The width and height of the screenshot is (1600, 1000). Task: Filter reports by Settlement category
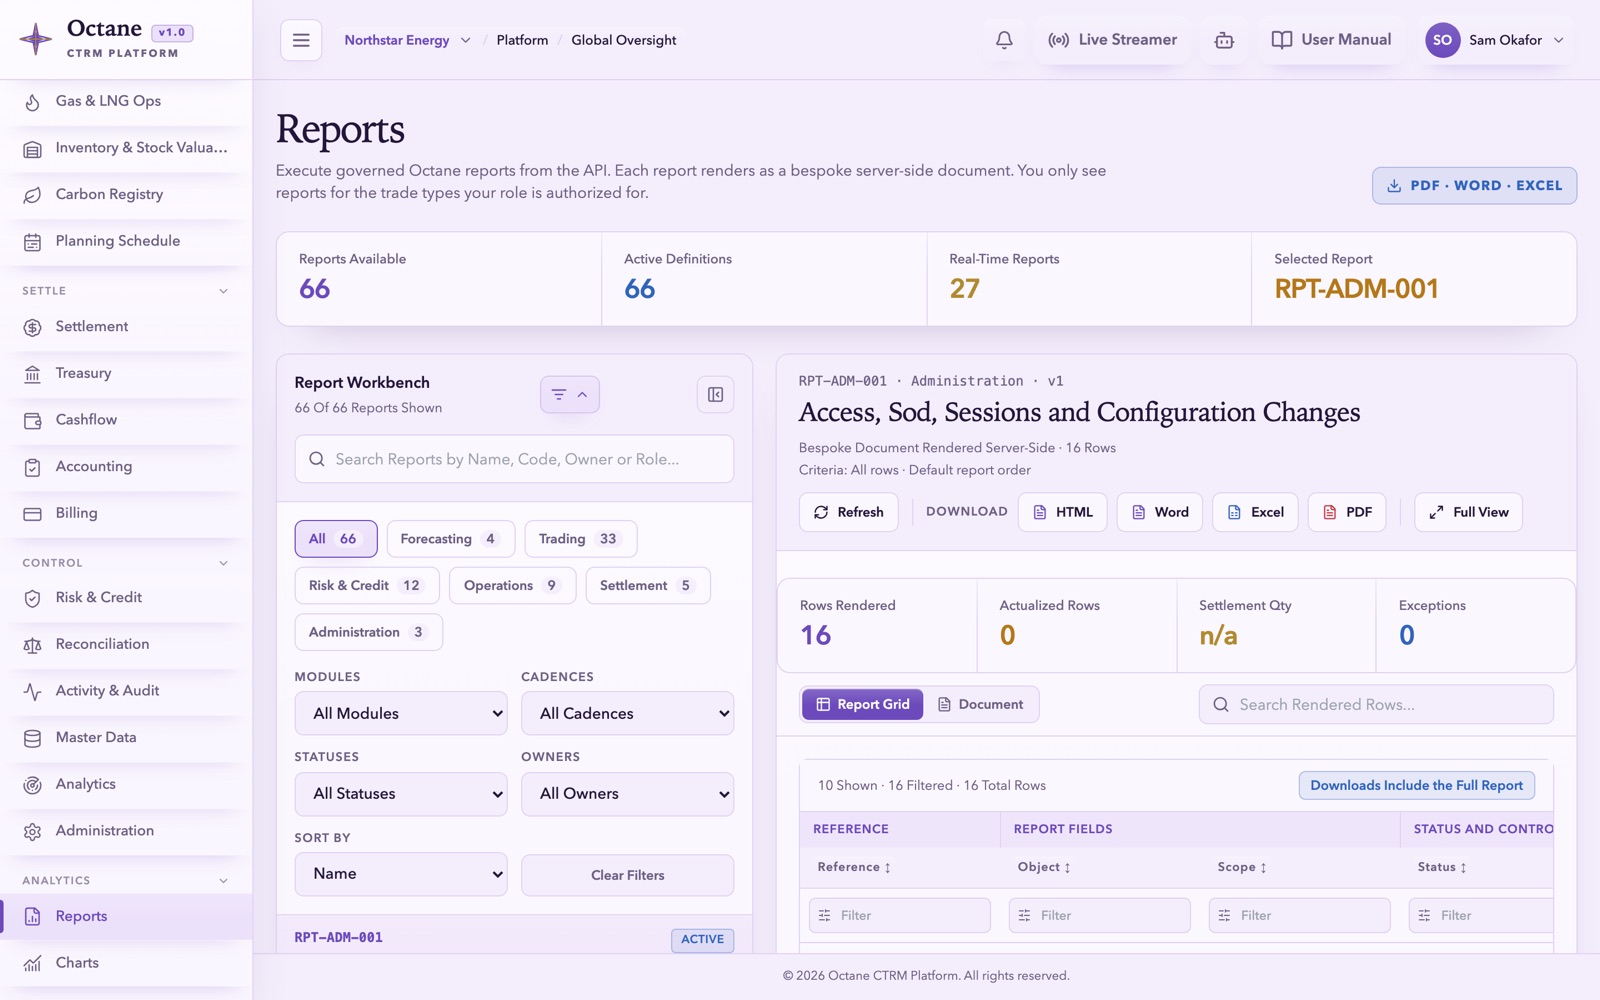coord(648,585)
